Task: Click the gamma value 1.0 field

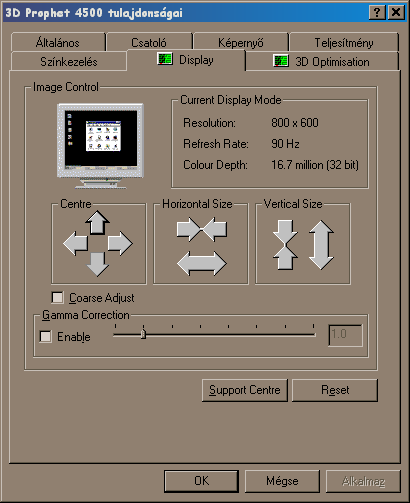Action: pyautogui.click(x=345, y=335)
